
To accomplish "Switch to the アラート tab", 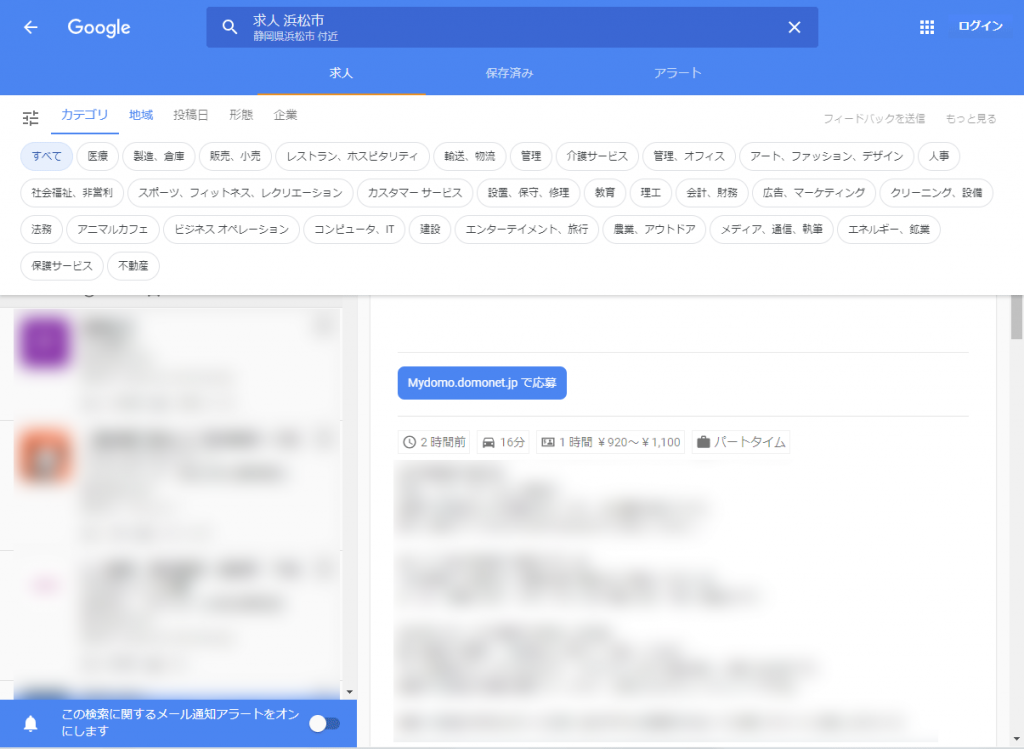I will 677,73.
